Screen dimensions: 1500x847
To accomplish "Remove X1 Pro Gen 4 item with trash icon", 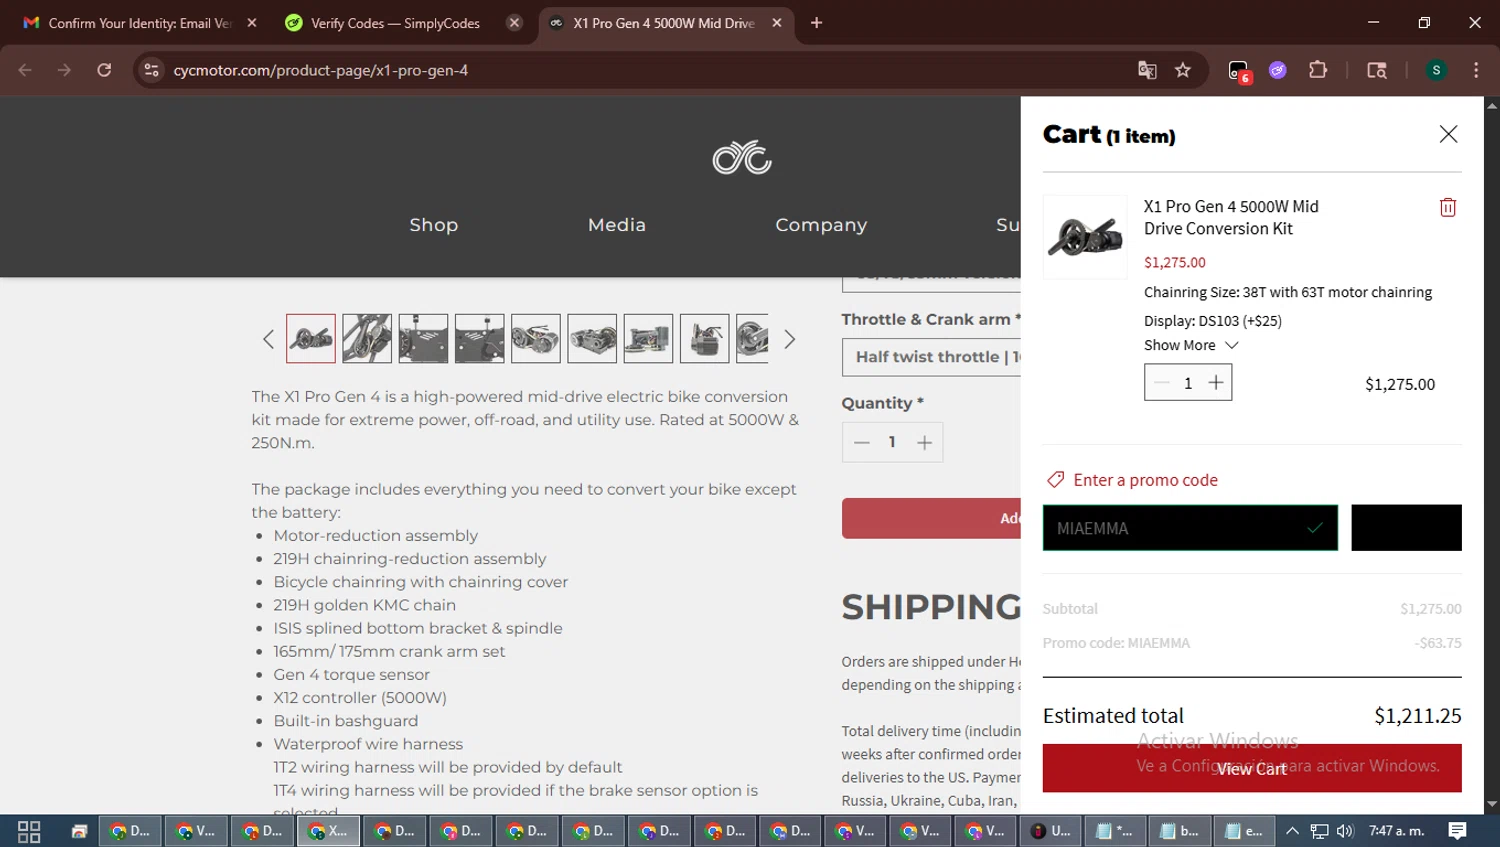I will click(1447, 207).
